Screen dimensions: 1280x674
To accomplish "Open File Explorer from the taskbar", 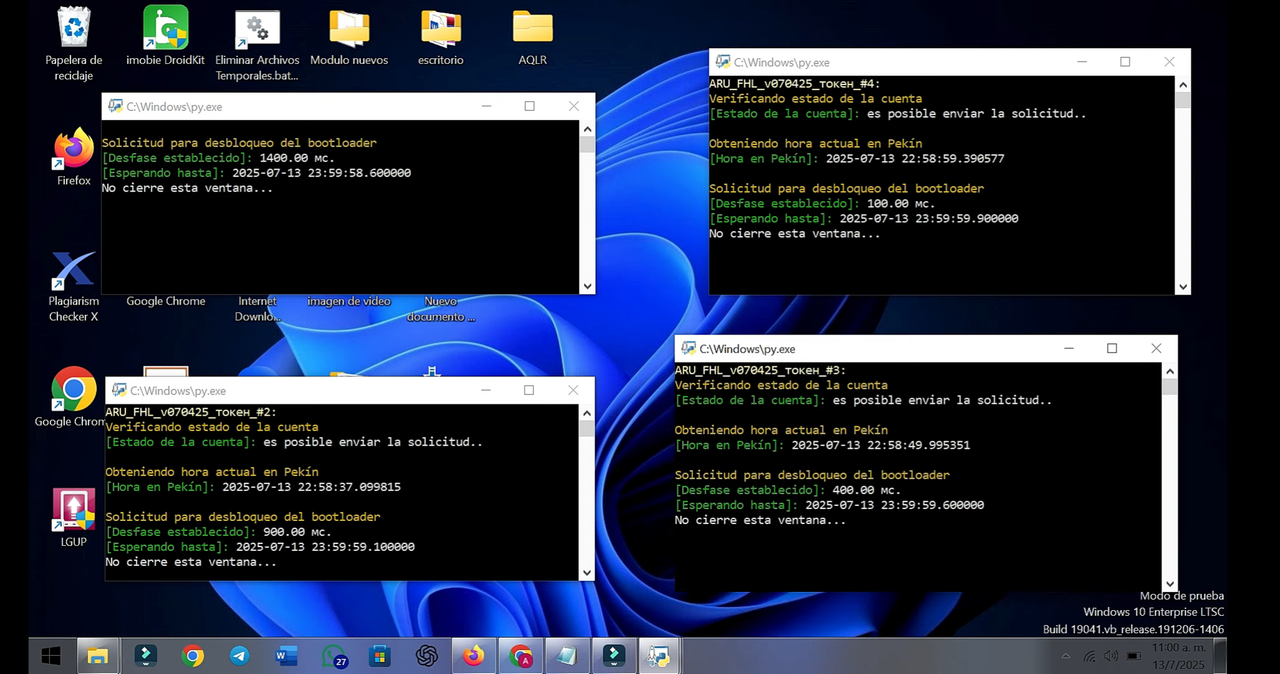I will click(98, 656).
